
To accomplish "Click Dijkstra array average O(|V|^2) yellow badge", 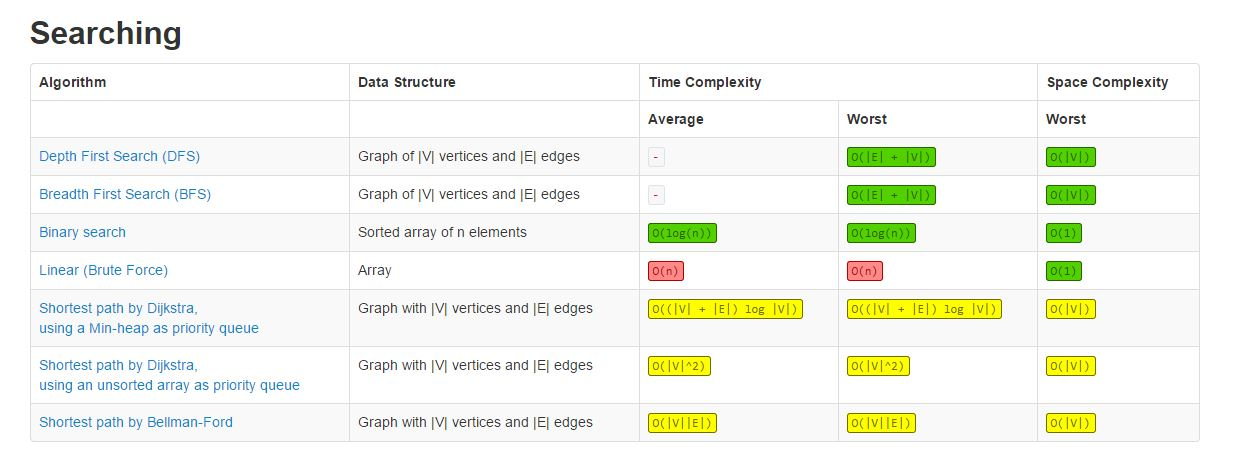I will pyautogui.click(x=679, y=366).
